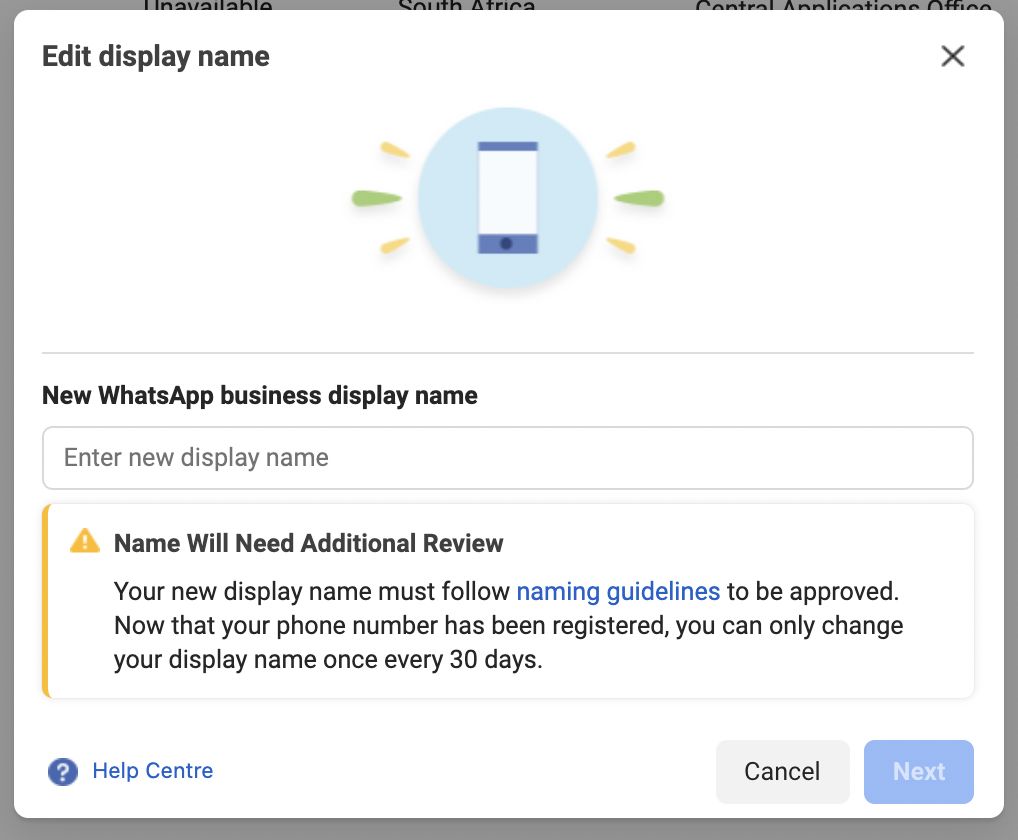1018x840 pixels.
Task: Click 'New WhatsApp business display name' label
Action: [260, 395]
